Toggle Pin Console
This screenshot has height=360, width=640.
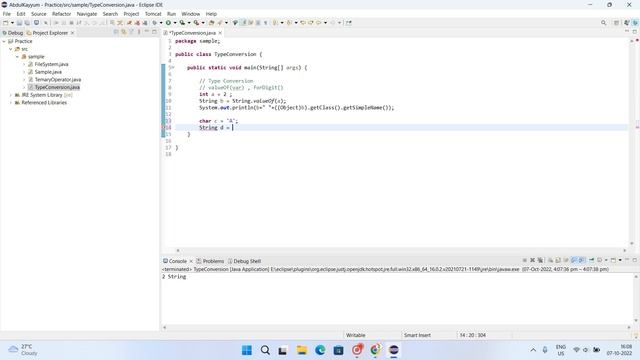click(x=591, y=260)
